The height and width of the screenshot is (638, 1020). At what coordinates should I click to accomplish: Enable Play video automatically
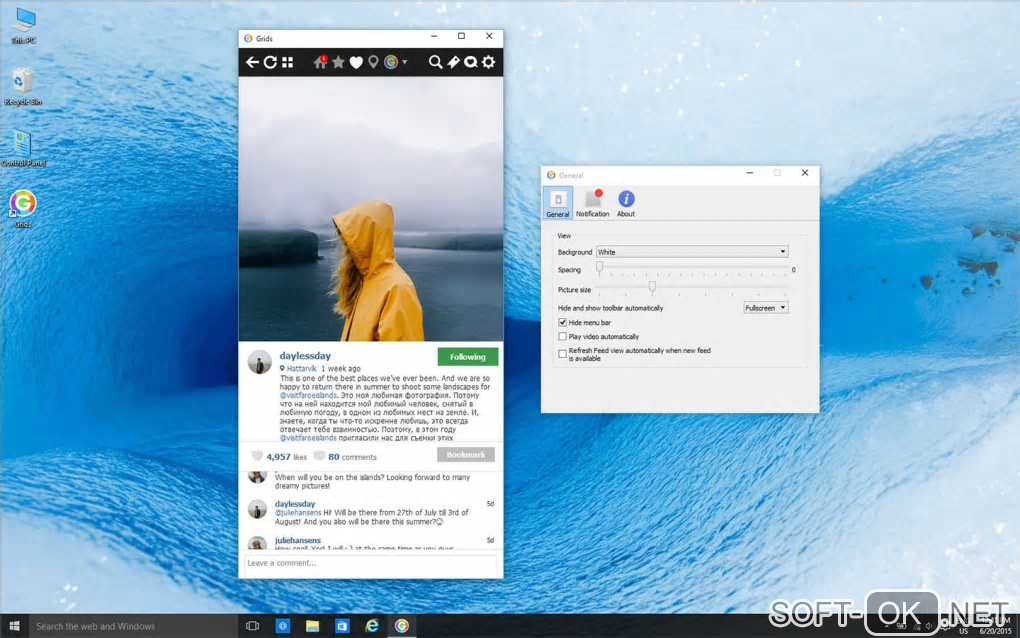[x=563, y=336]
